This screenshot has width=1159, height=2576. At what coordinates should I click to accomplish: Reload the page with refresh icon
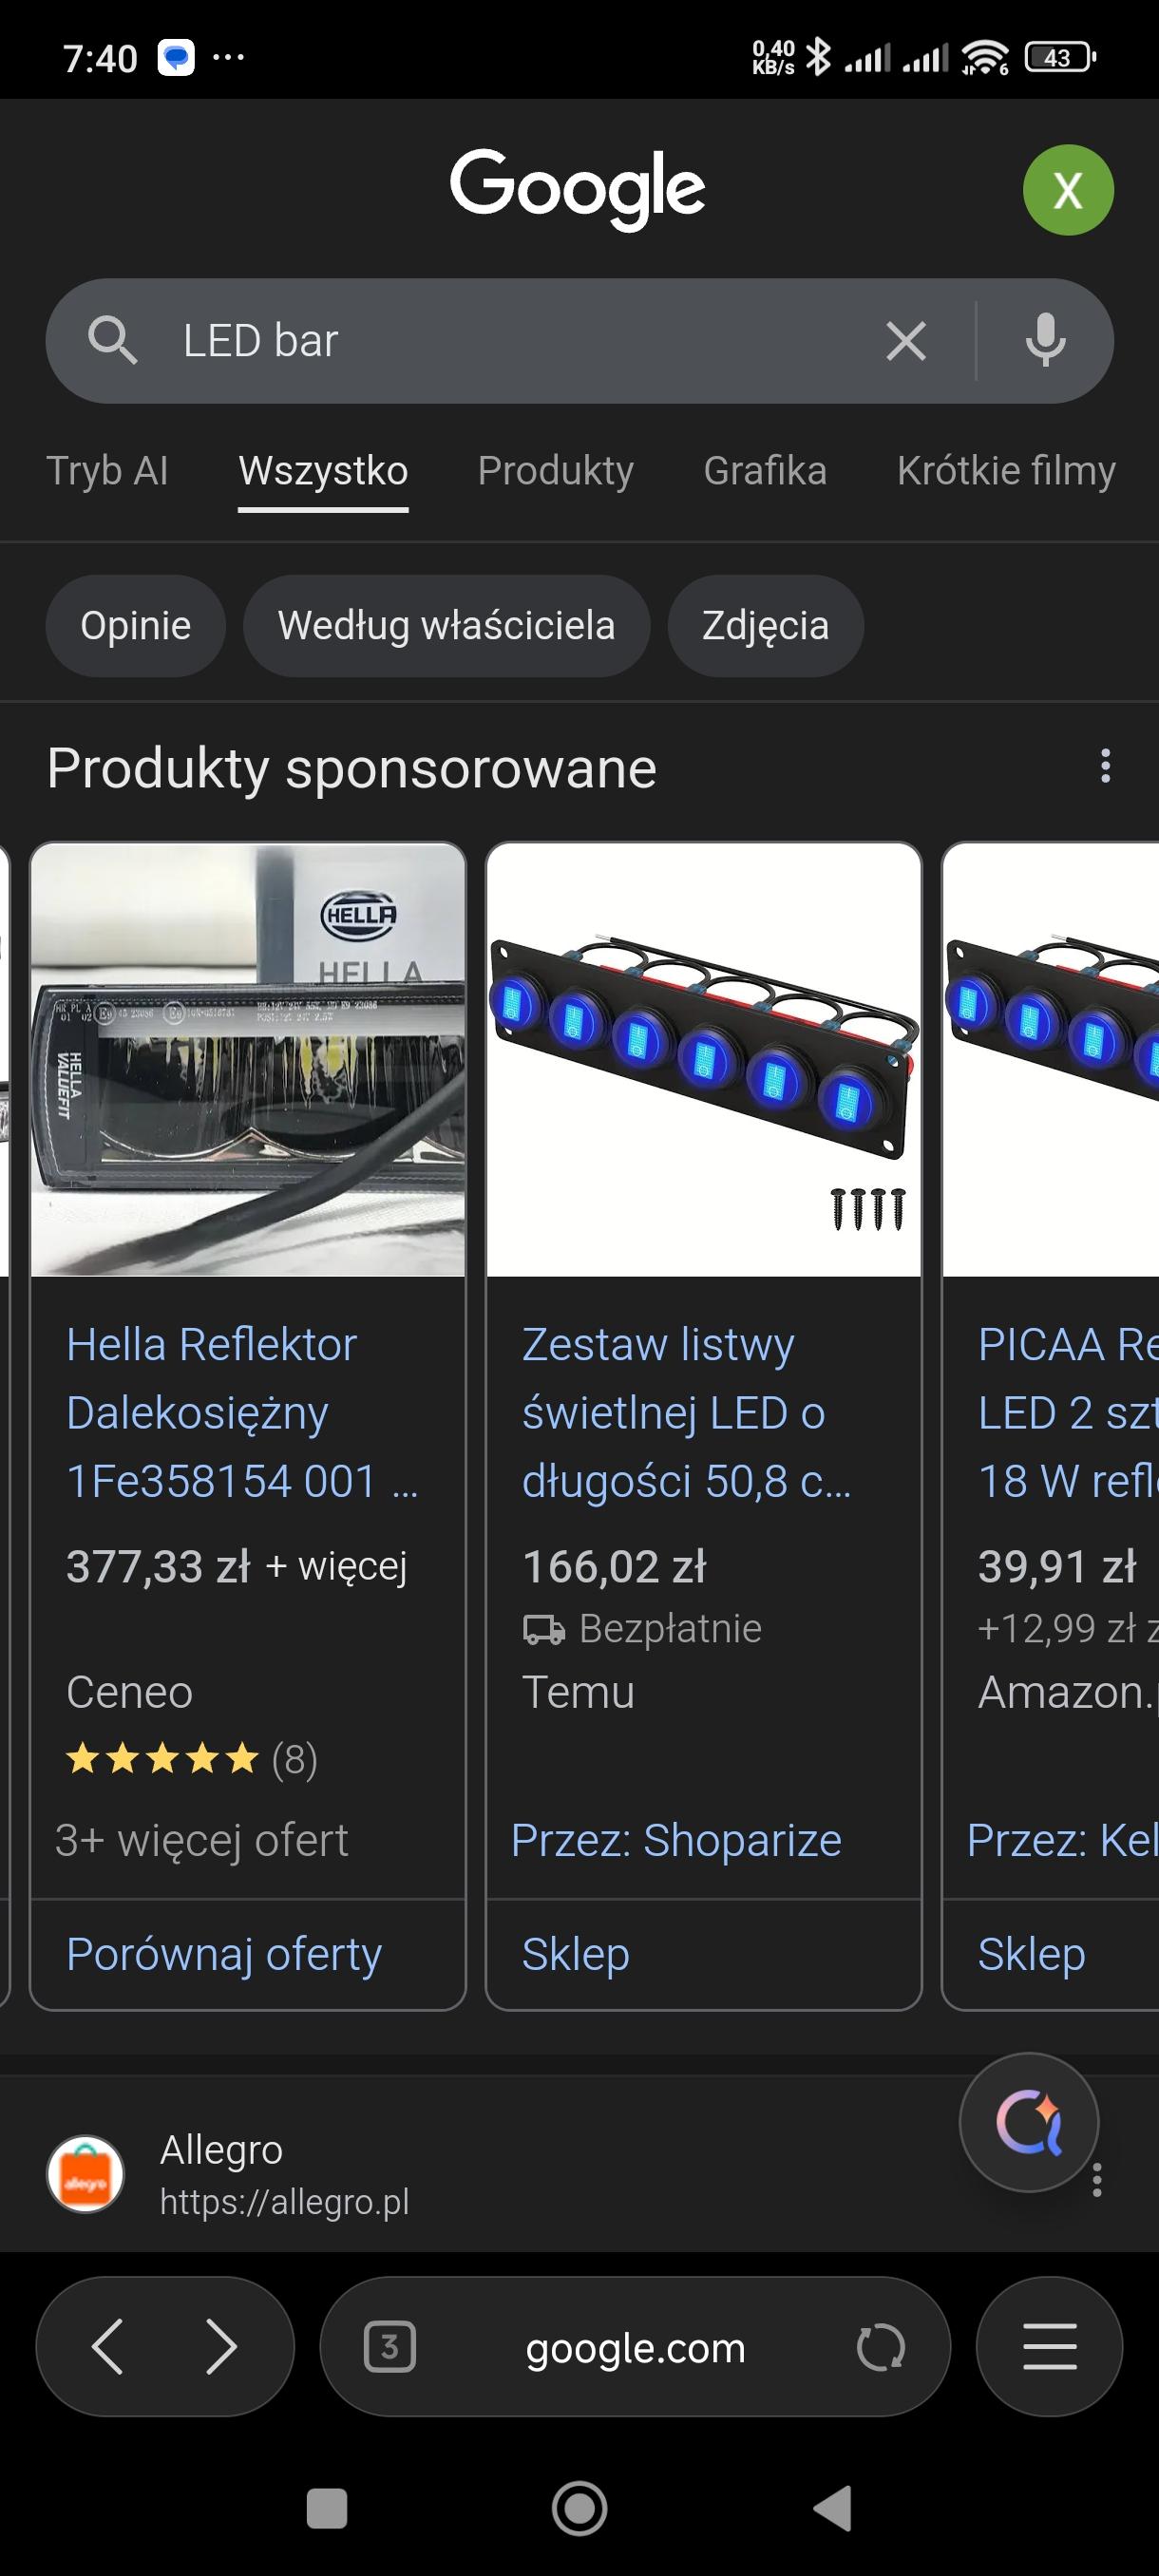[880, 2347]
